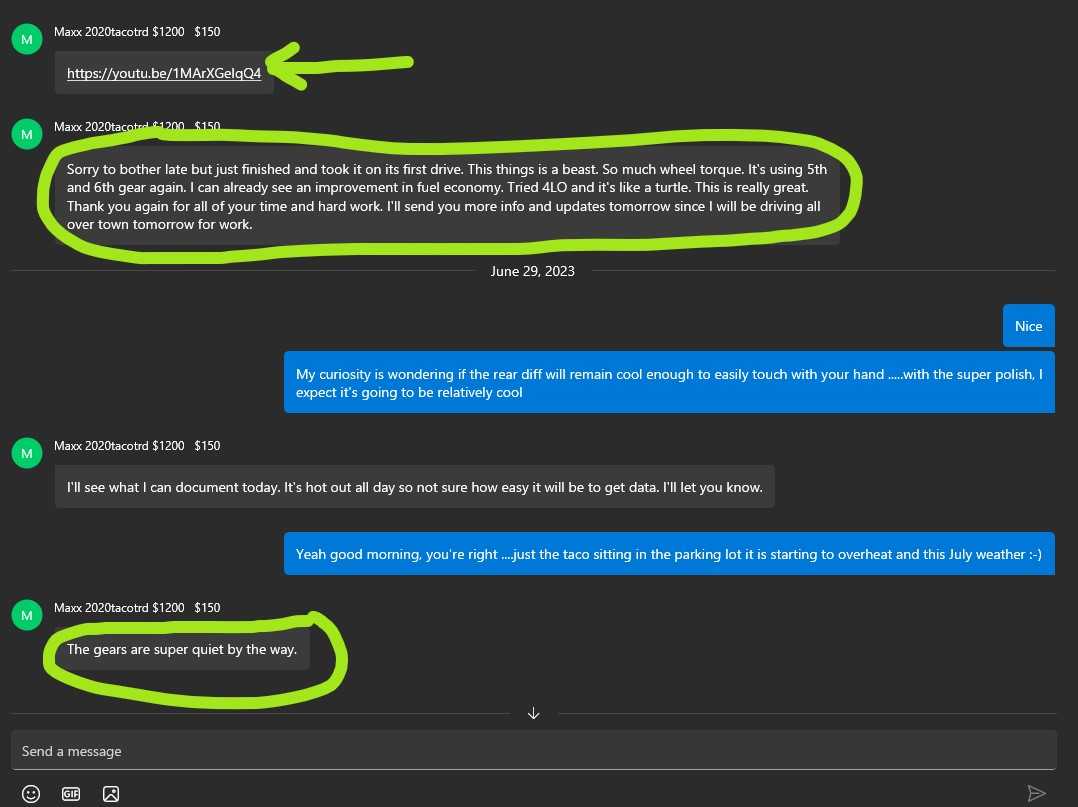
Task: Click the June 29, 2023 date separator
Action: point(533,271)
